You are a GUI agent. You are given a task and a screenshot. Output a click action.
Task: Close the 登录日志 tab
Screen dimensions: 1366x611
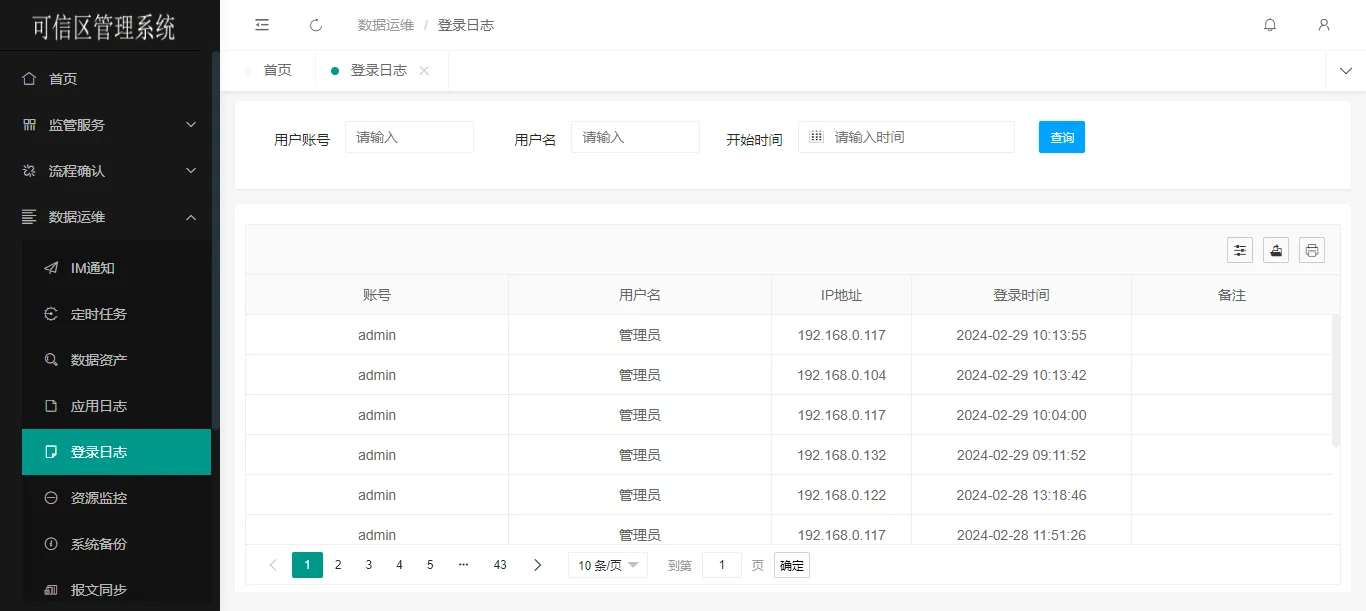pyautogui.click(x=424, y=71)
